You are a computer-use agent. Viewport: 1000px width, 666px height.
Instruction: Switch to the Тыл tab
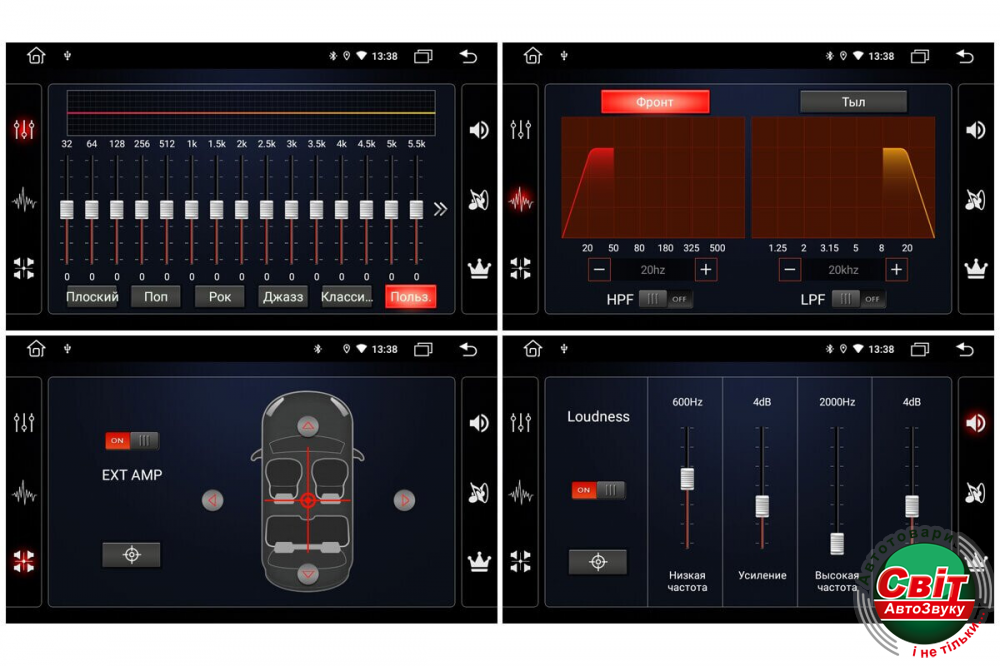point(853,102)
